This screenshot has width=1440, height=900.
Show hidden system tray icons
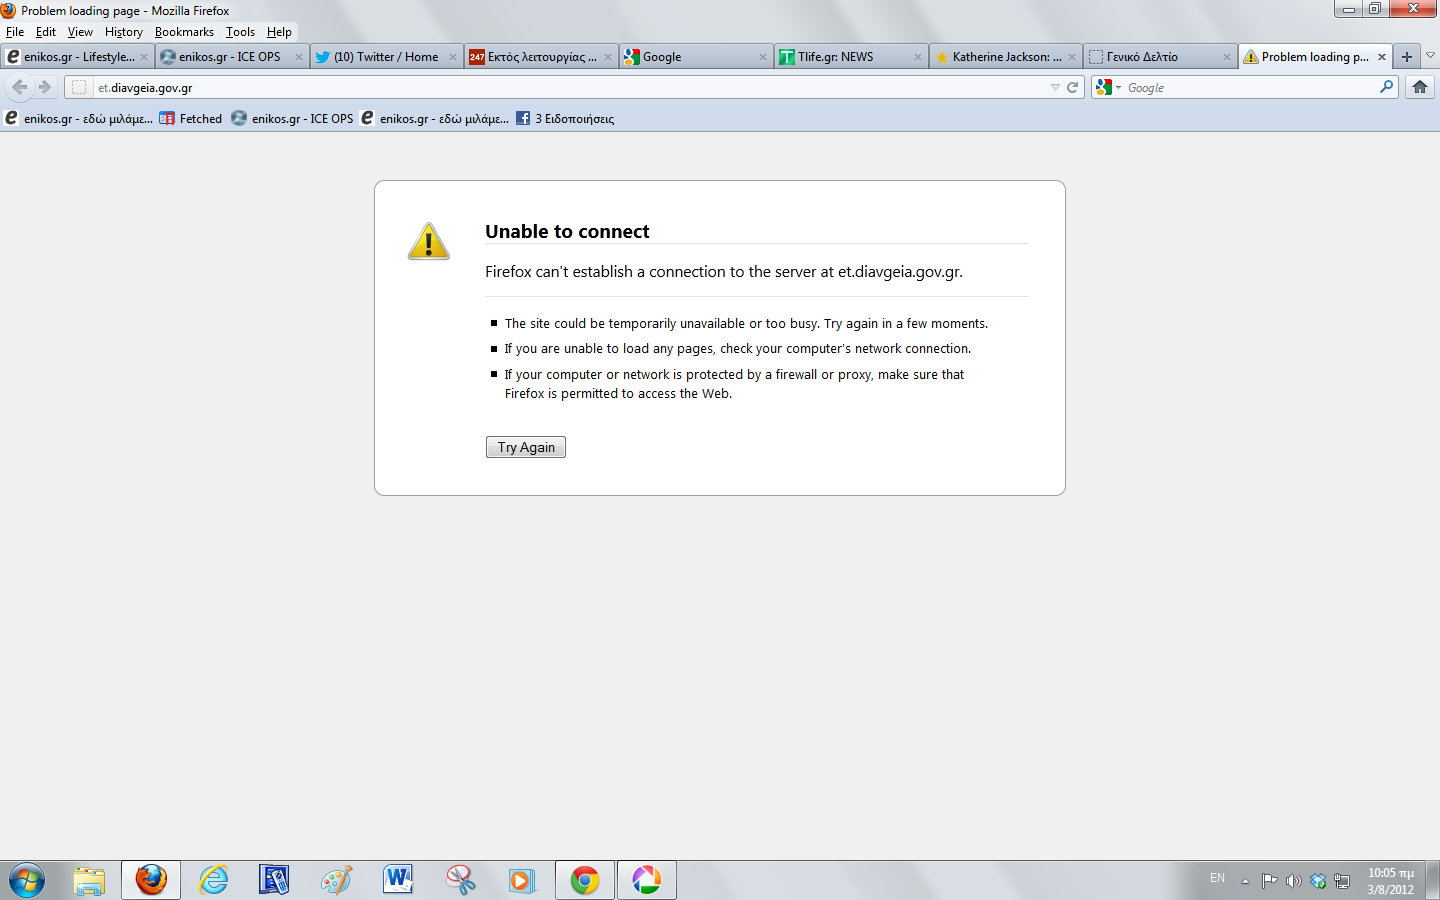pos(1245,881)
